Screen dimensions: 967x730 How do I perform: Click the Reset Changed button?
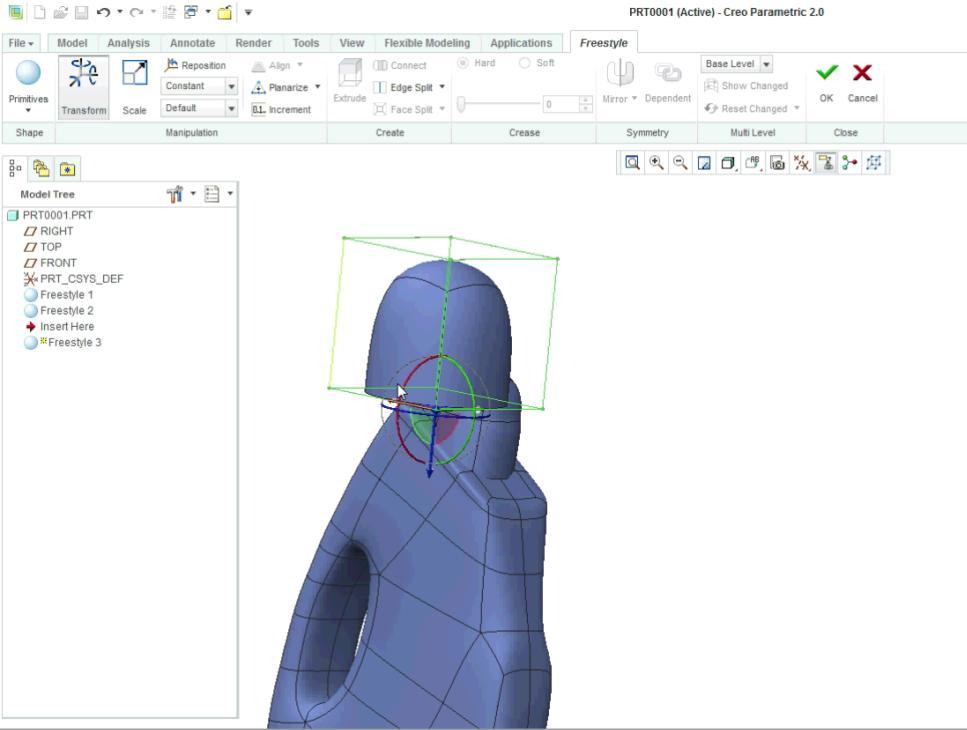(x=746, y=109)
